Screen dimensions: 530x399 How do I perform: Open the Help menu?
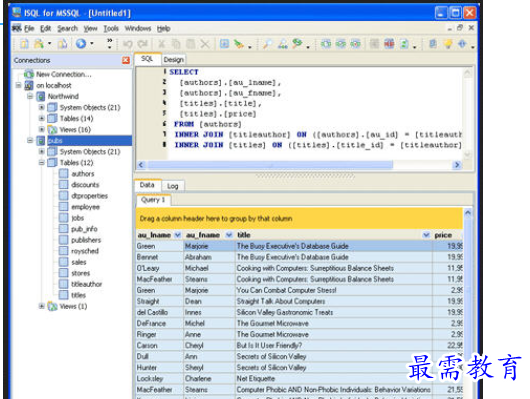pos(163,28)
